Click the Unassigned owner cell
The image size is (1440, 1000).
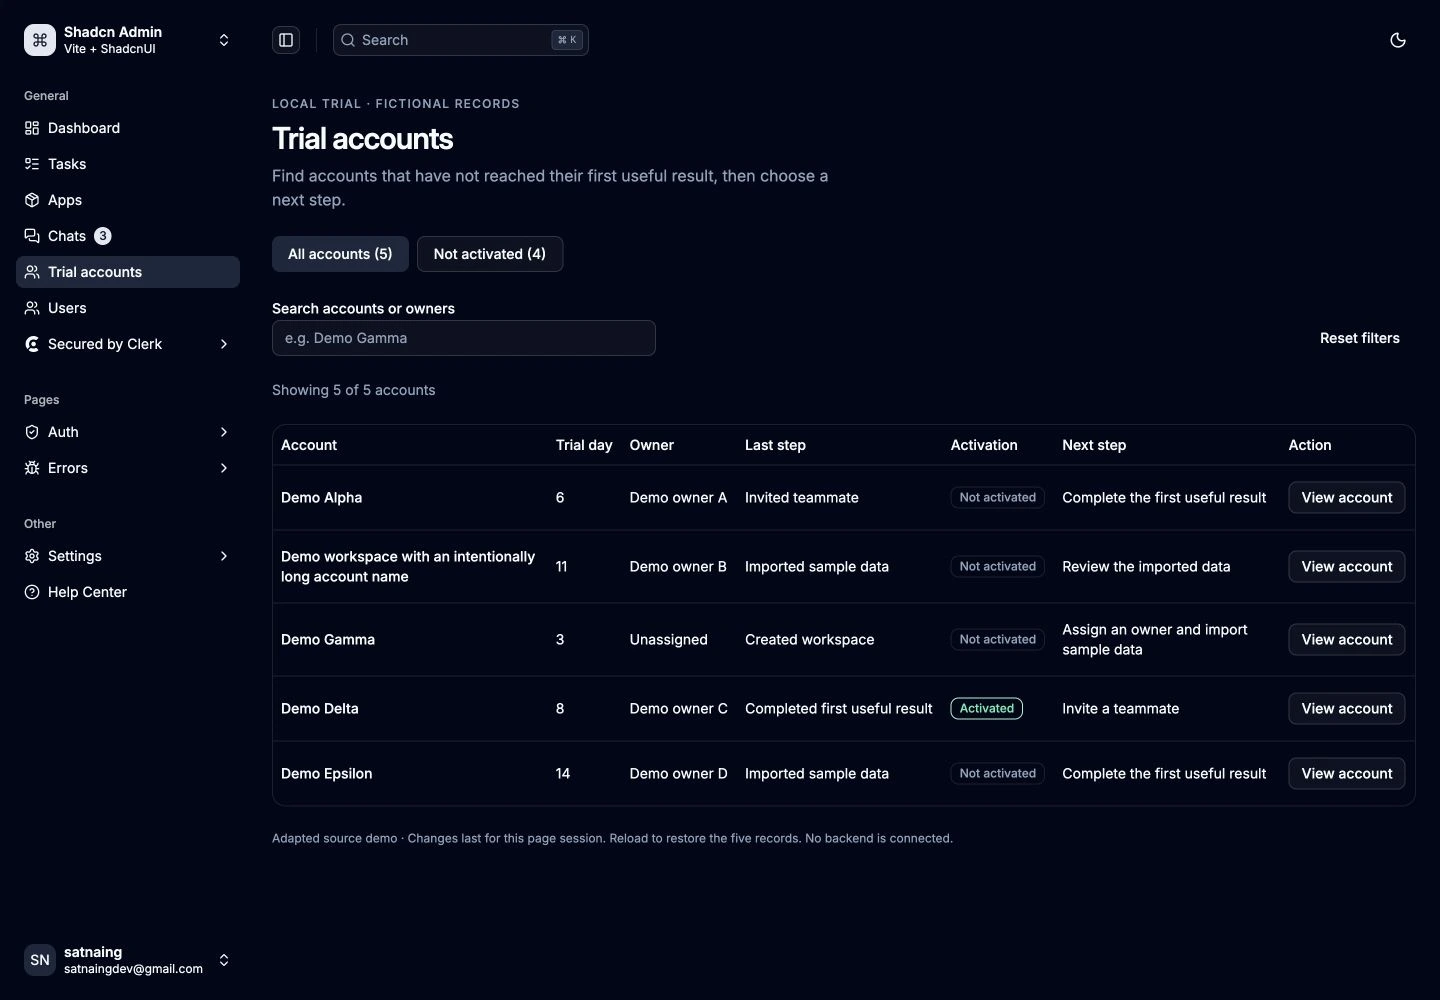(668, 640)
